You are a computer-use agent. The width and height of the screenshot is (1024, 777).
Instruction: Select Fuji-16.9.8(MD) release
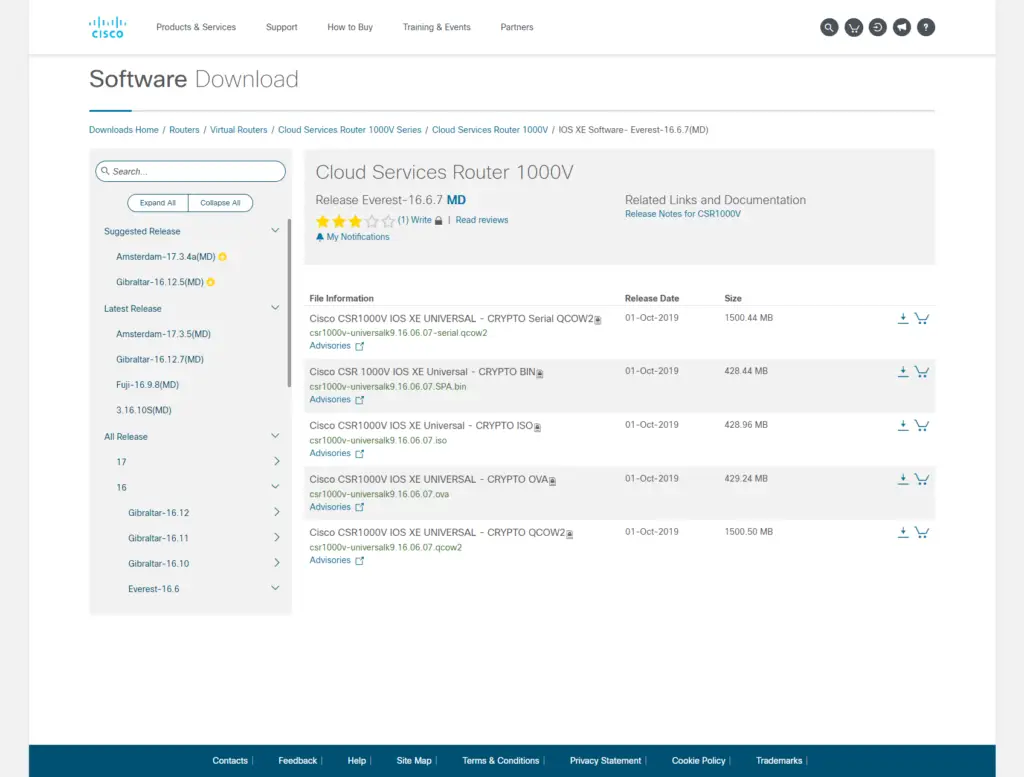click(x=147, y=385)
